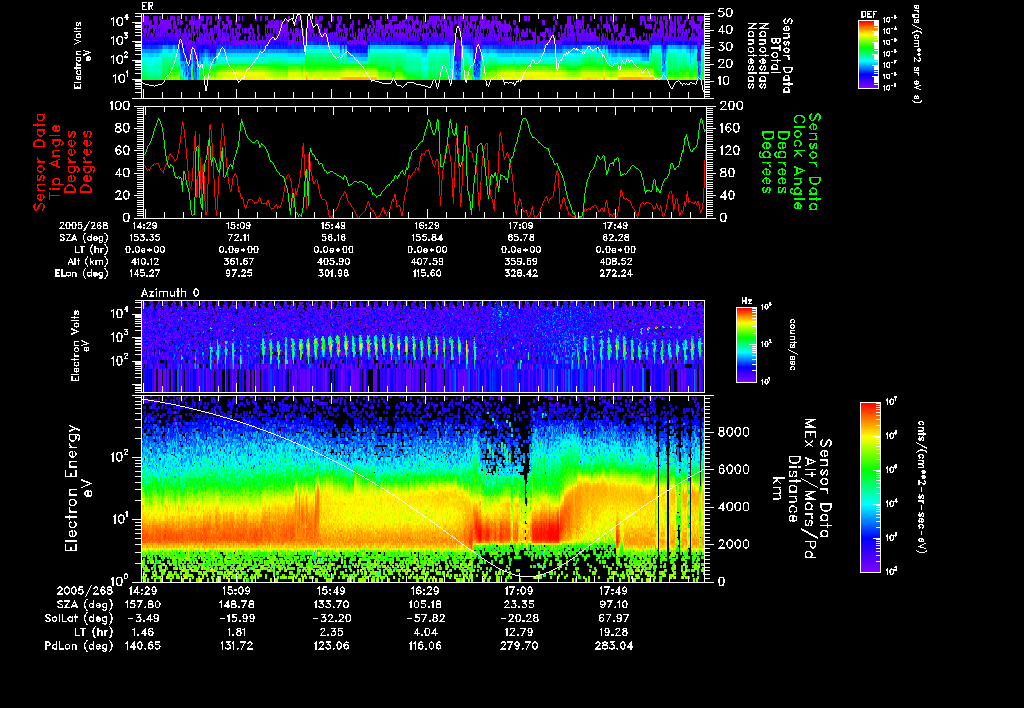The width and height of the screenshot is (1024, 708).
Task: Select ELon value 97.25
Action: [239, 273]
